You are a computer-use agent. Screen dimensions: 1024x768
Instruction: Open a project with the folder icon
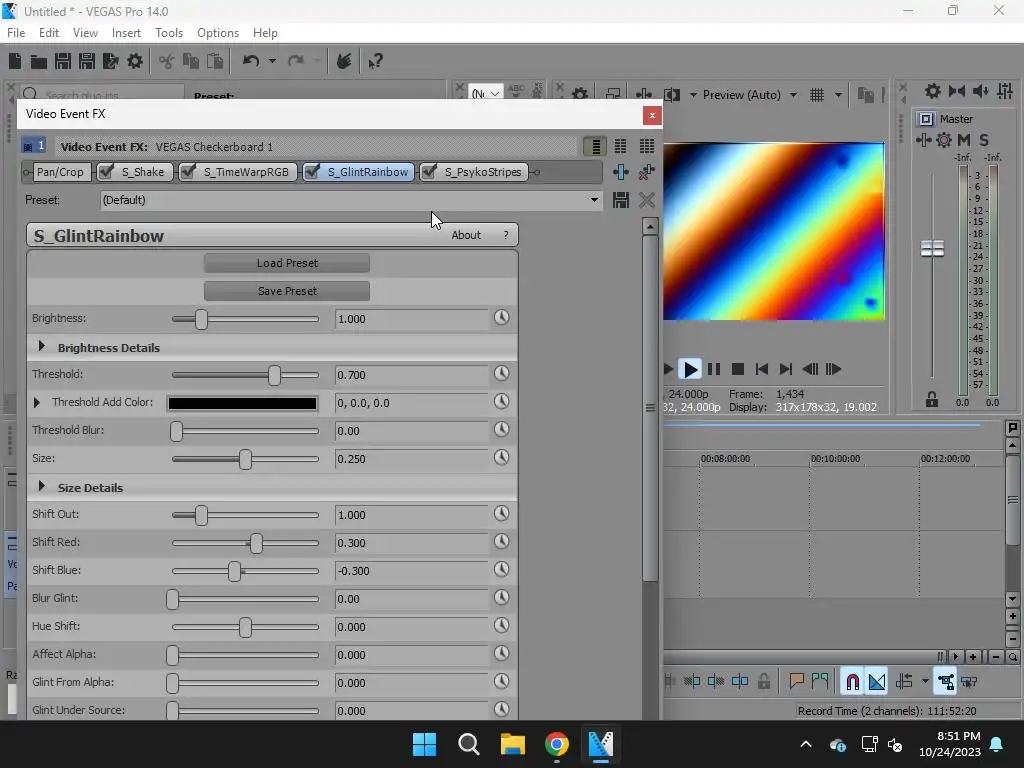(39, 62)
